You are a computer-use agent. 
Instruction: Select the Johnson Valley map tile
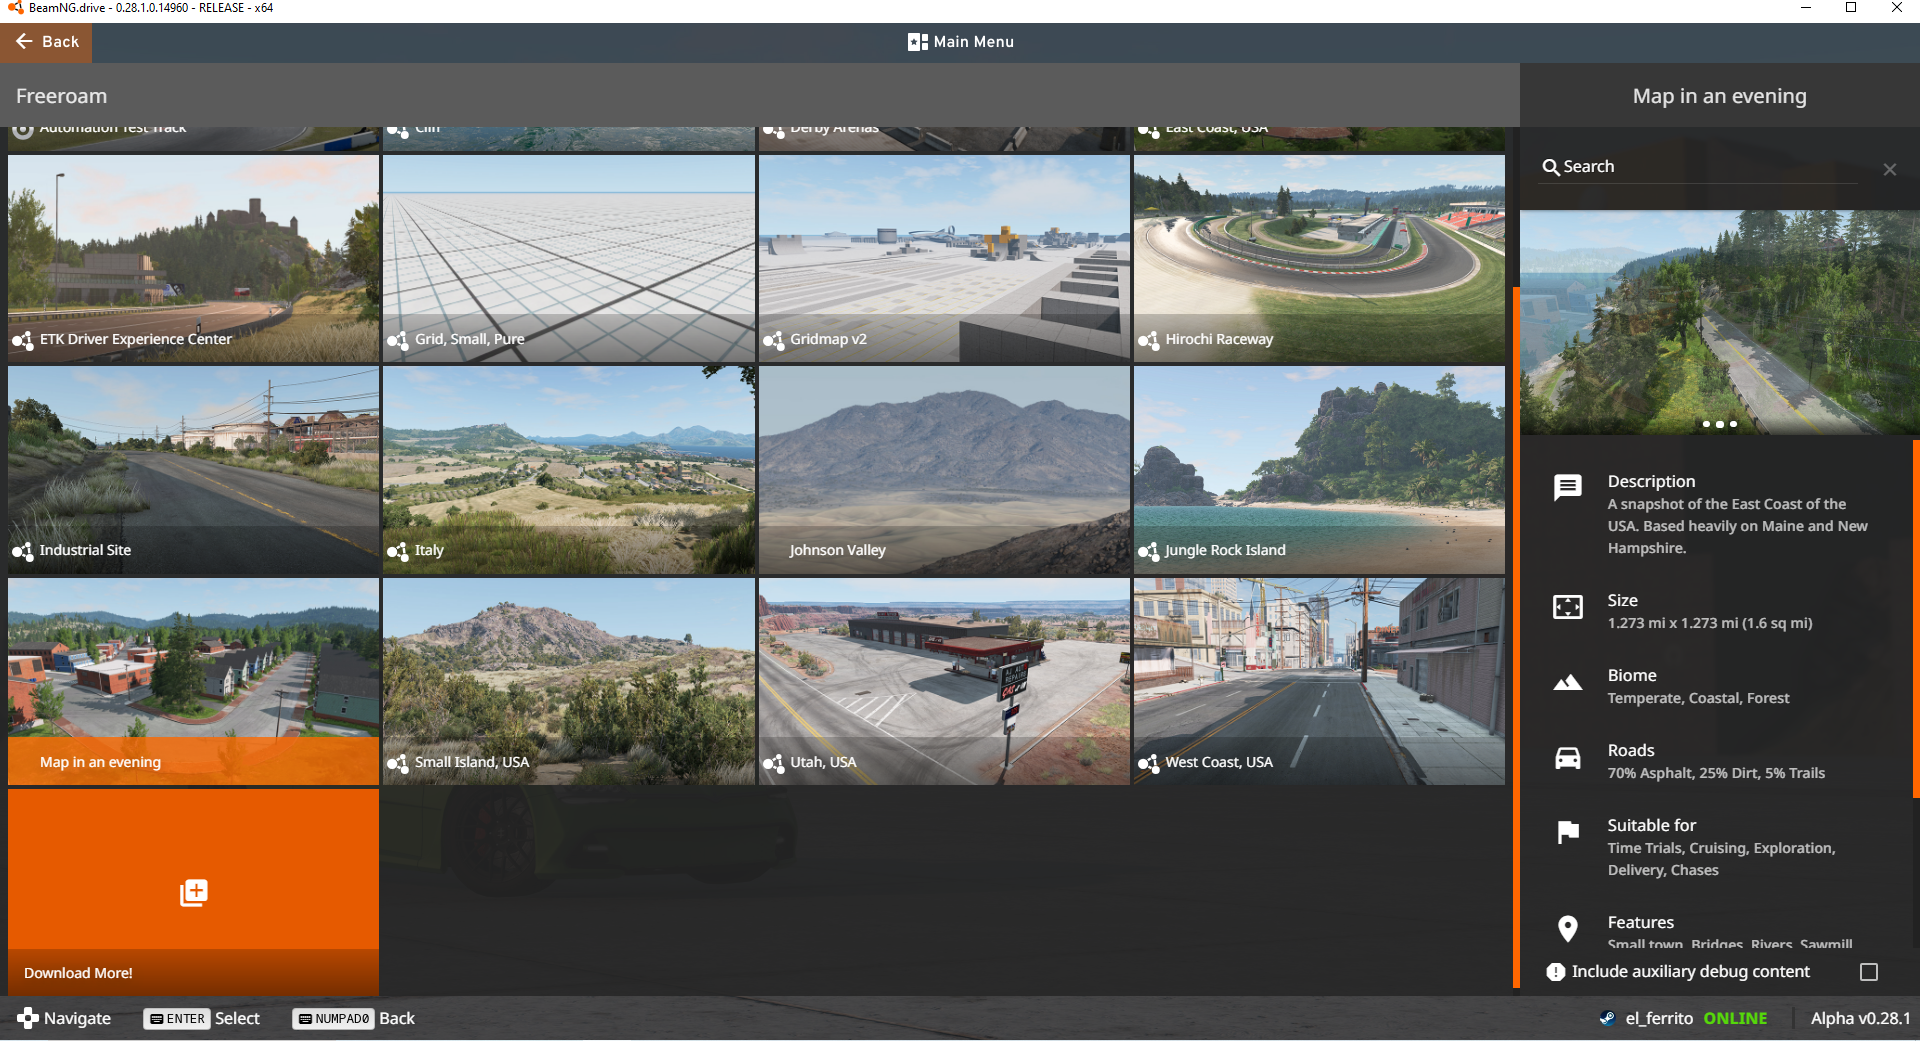944,470
